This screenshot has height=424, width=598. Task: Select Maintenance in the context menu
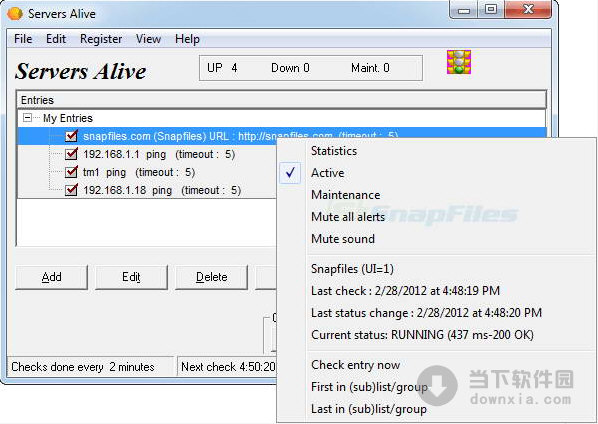point(437,195)
